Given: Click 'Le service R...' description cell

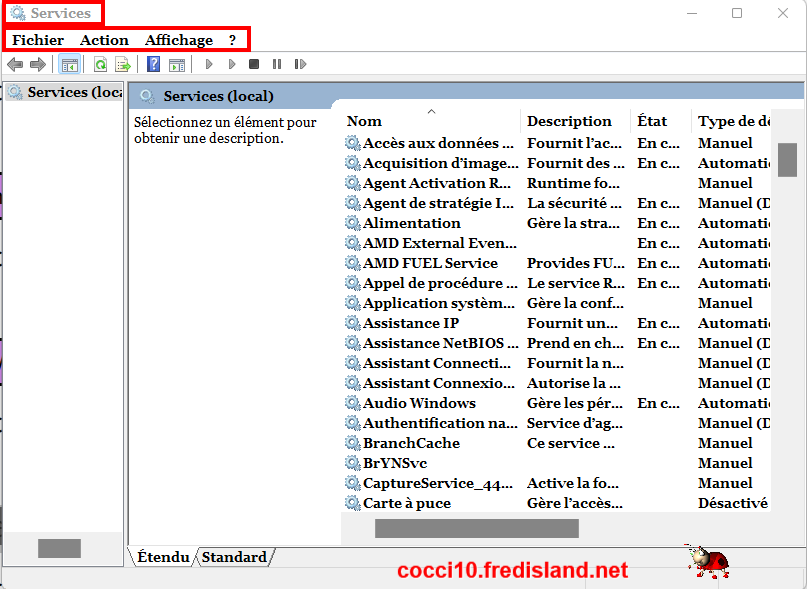Looking at the screenshot, I should tap(575, 283).
